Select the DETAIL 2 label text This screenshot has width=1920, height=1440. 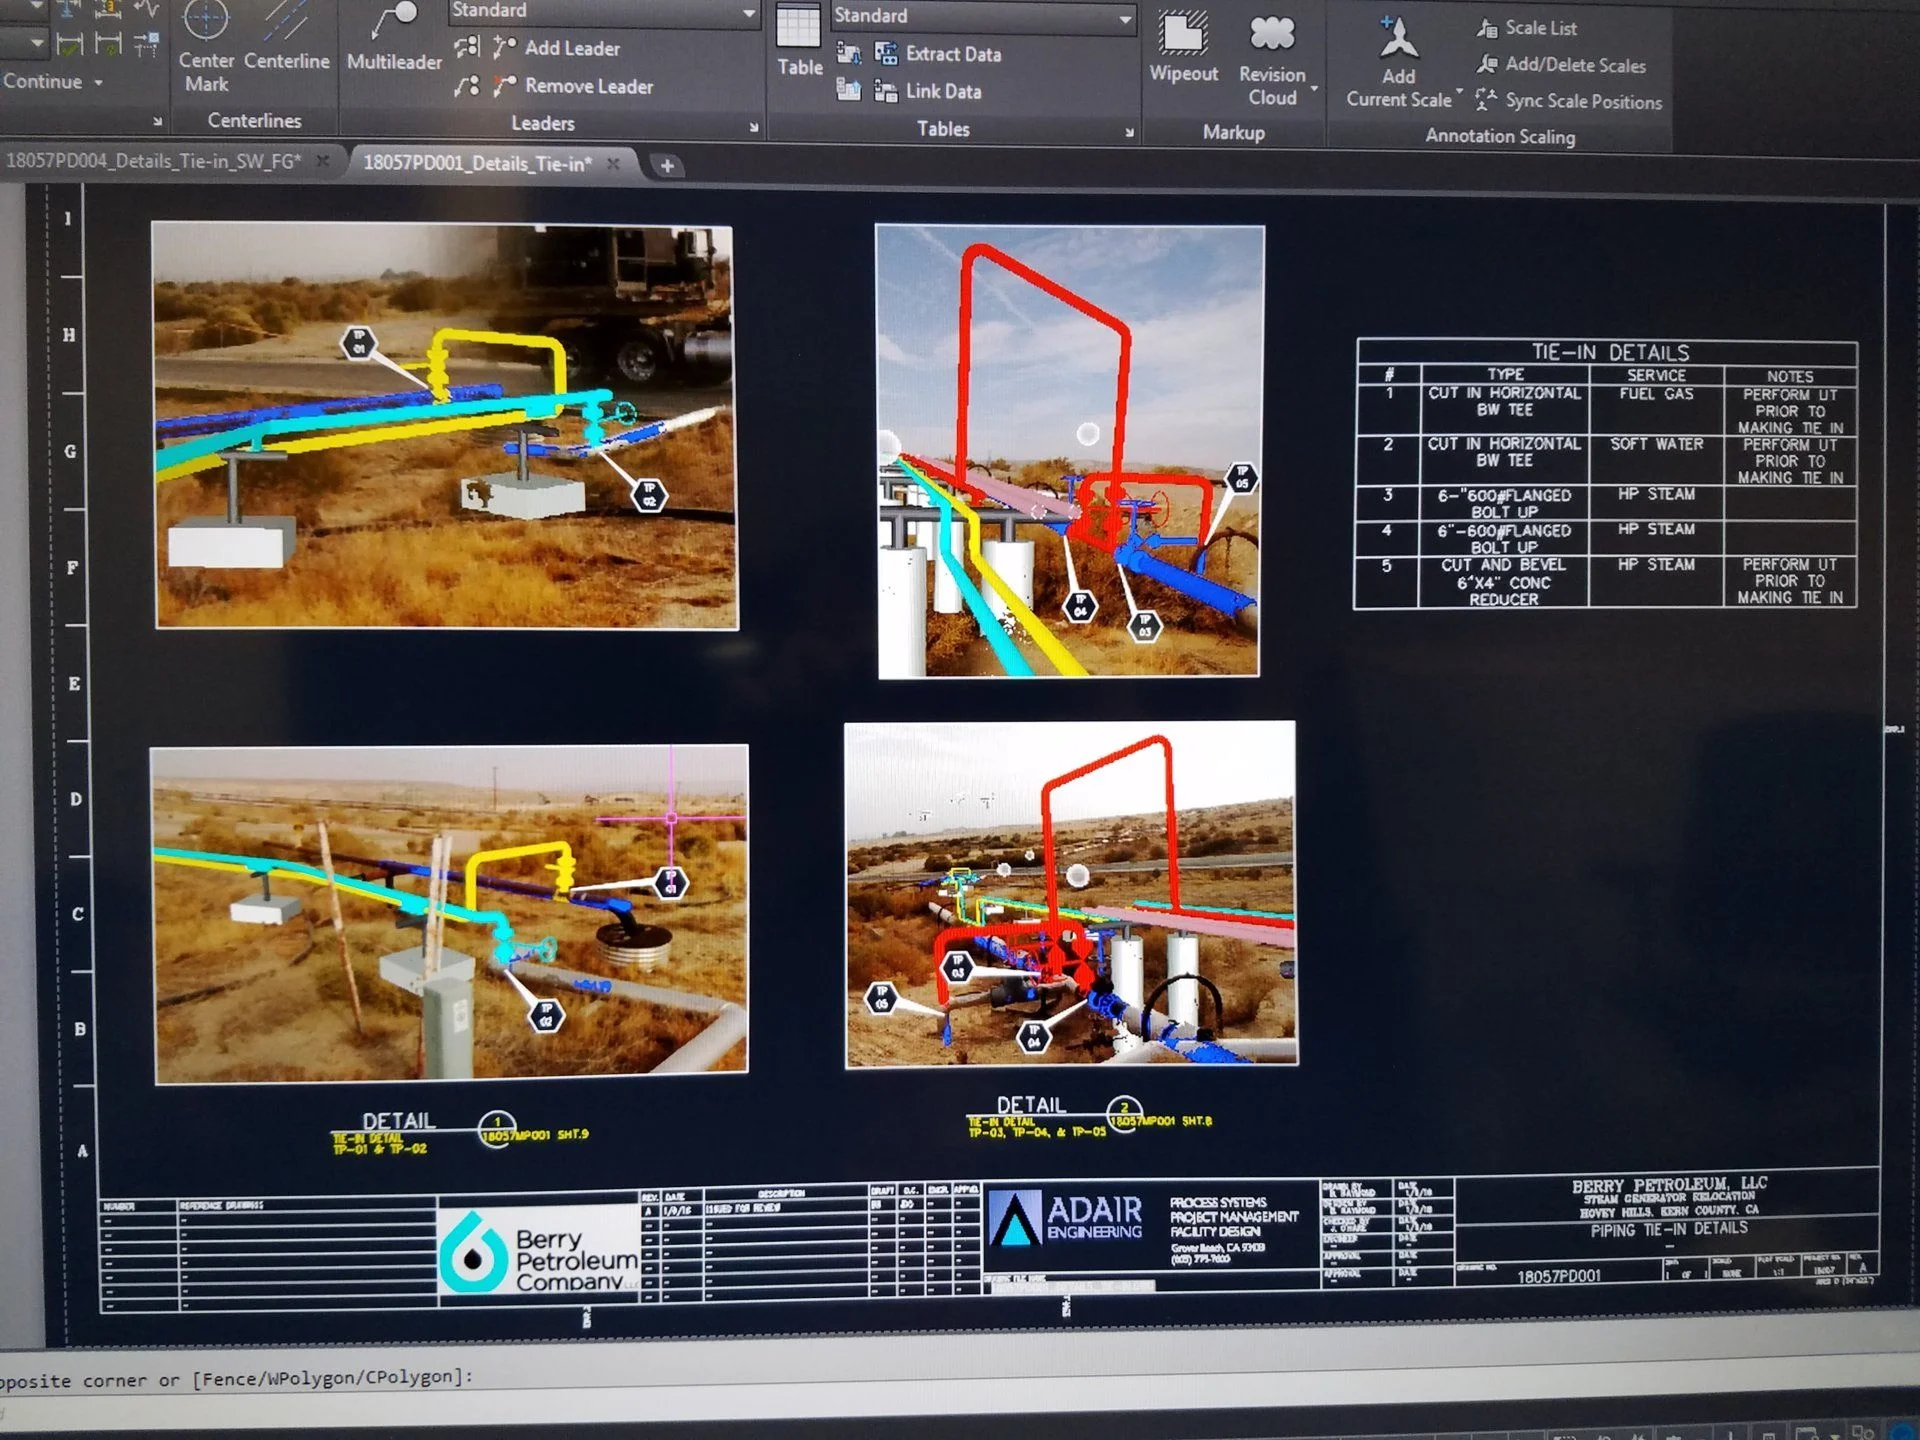point(1031,1105)
